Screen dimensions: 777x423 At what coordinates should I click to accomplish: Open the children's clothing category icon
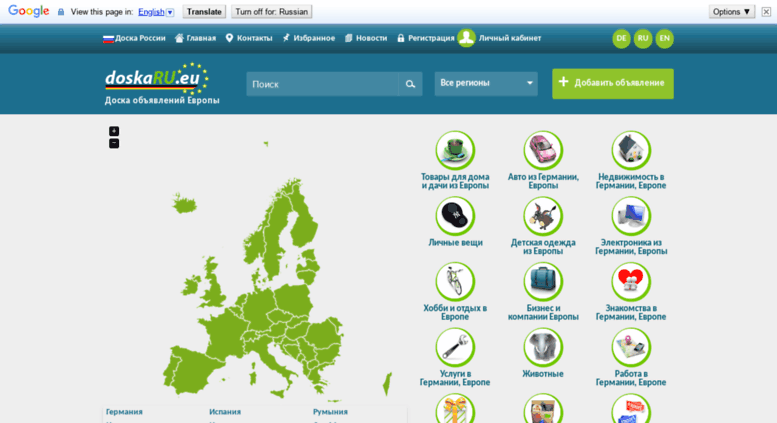coord(543,216)
